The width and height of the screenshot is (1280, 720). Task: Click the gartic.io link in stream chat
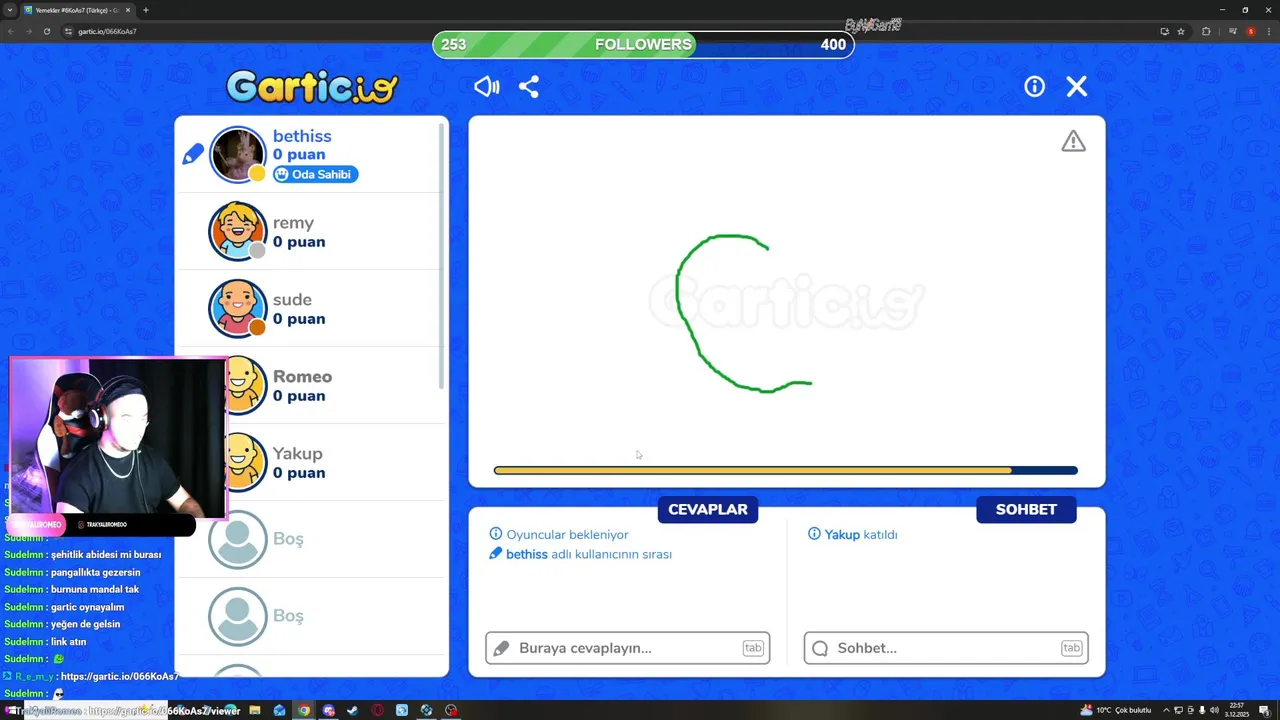tap(119, 676)
